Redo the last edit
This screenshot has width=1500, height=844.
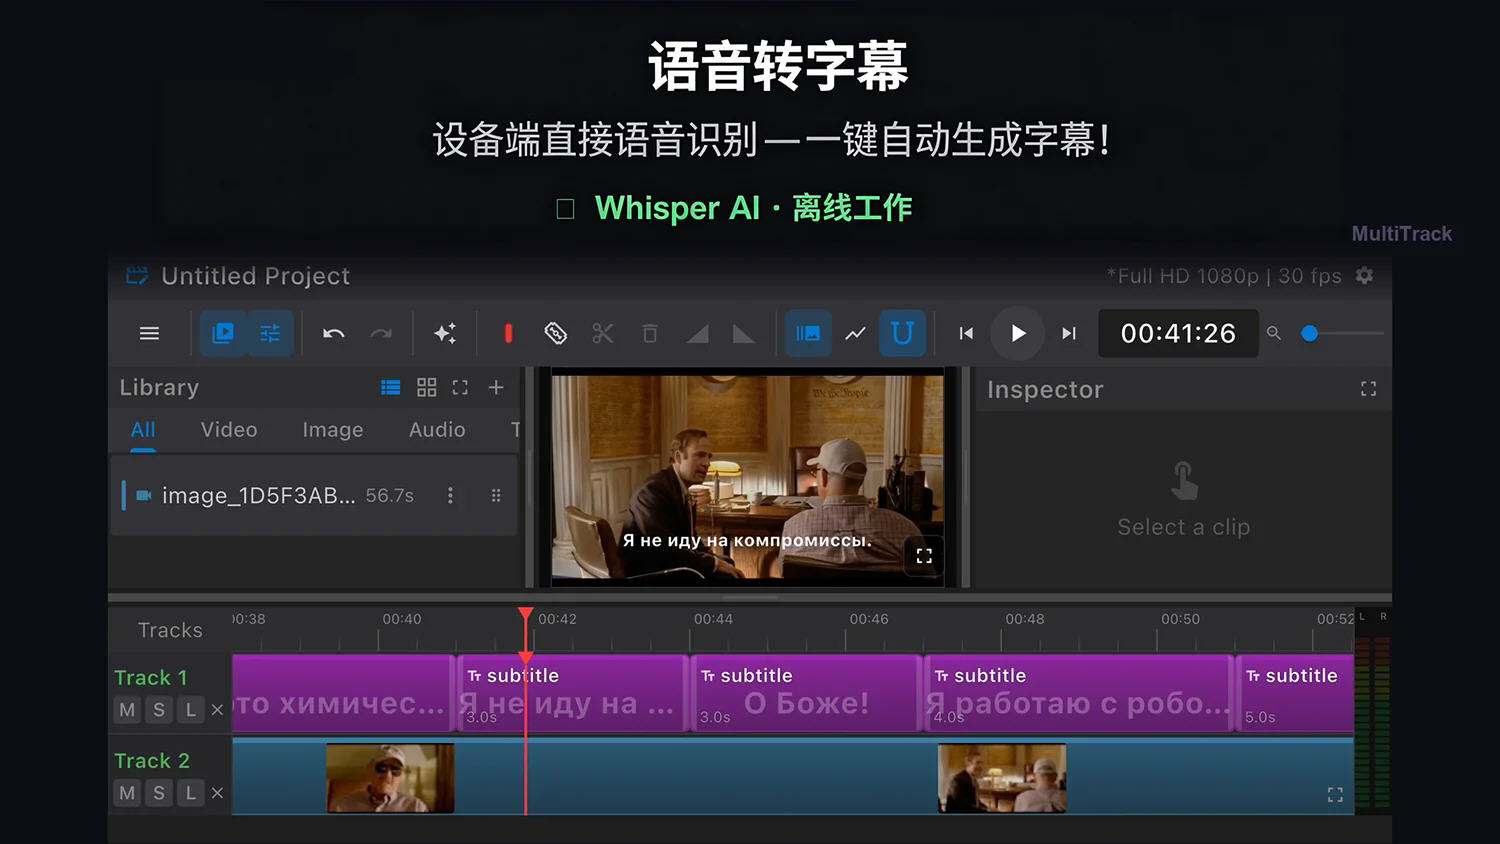tap(381, 333)
